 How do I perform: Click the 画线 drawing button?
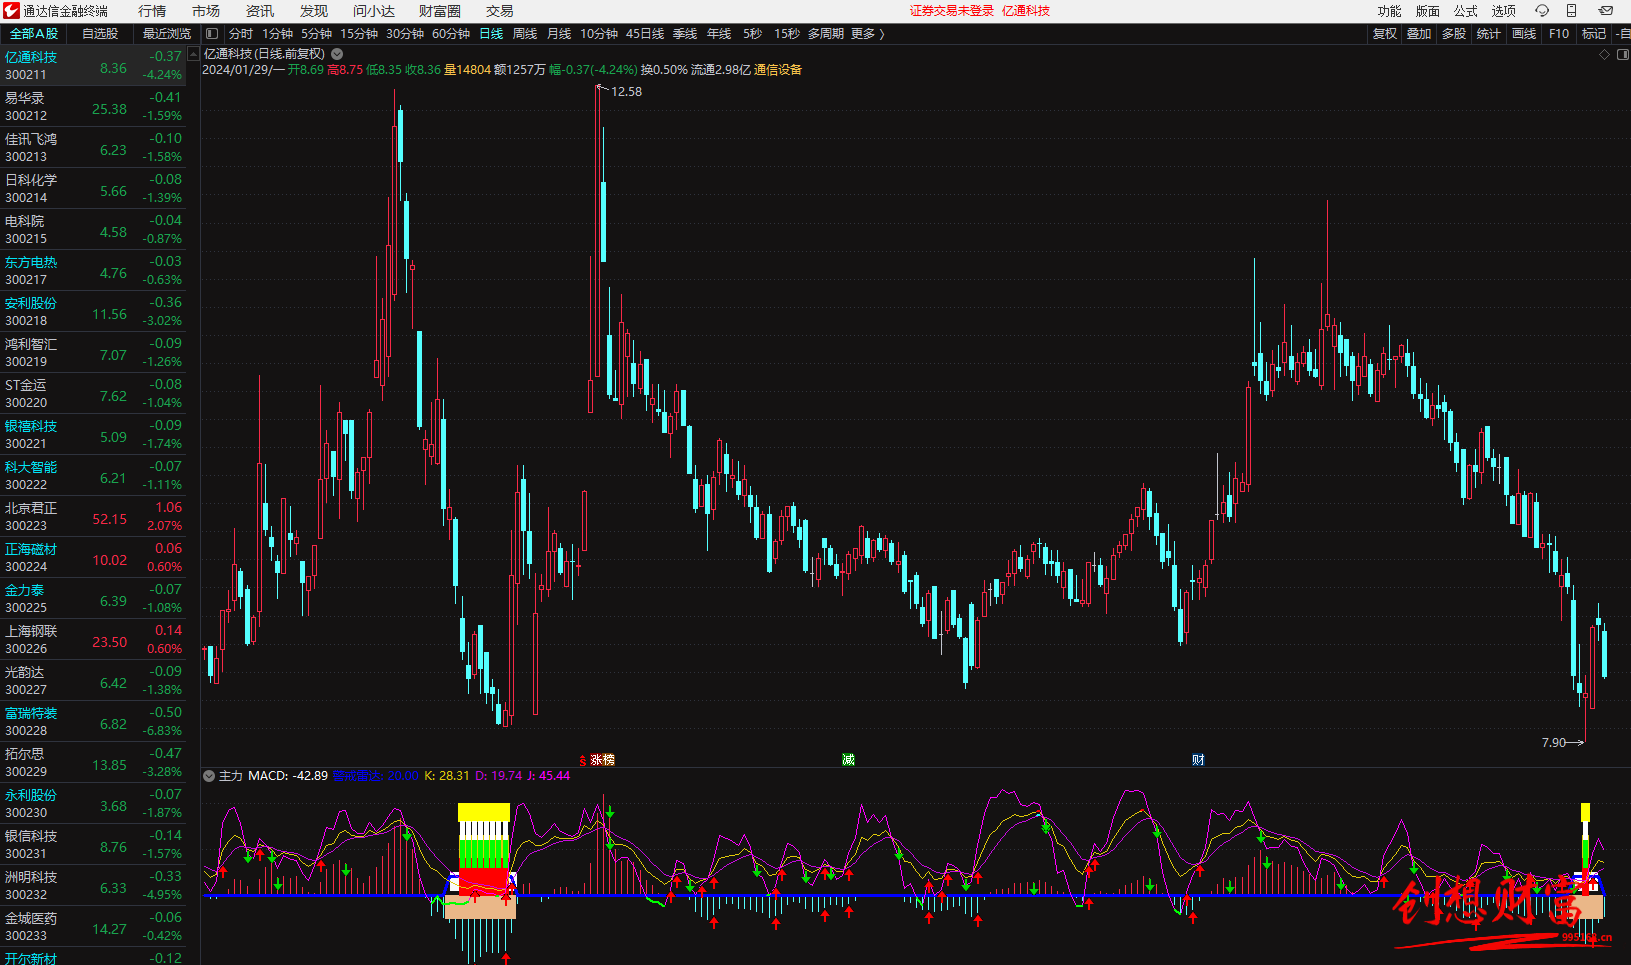(x=1524, y=34)
